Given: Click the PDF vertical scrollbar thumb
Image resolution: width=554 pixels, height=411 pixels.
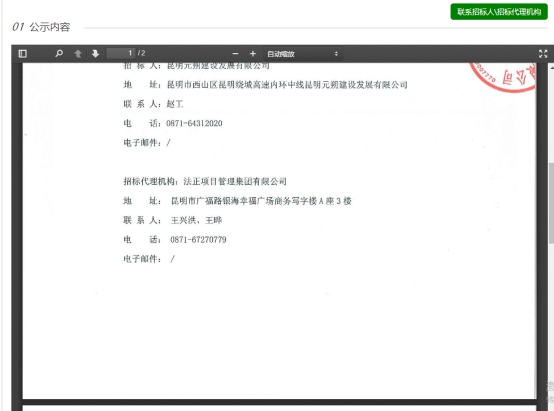Looking at the screenshot, I should pyautogui.click(x=551, y=203).
